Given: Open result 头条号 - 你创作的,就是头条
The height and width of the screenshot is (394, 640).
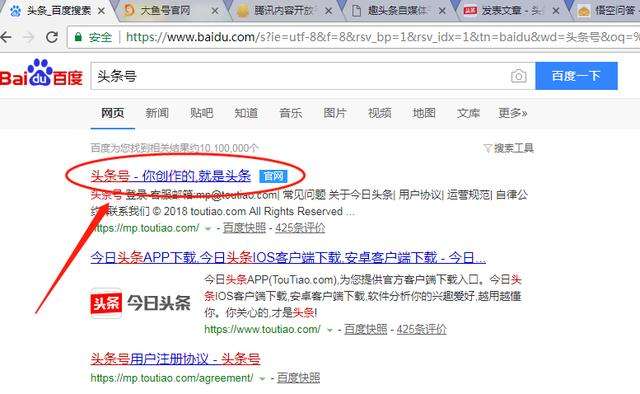Looking at the screenshot, I should tap(171, 176).
